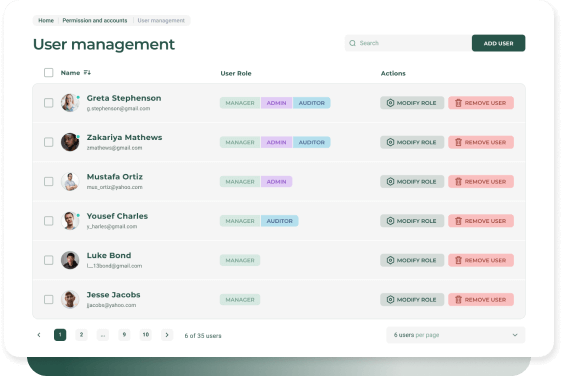Modify role for Luke Bond
Viewport: 562px width, 376px height.
tap(412, 260)
